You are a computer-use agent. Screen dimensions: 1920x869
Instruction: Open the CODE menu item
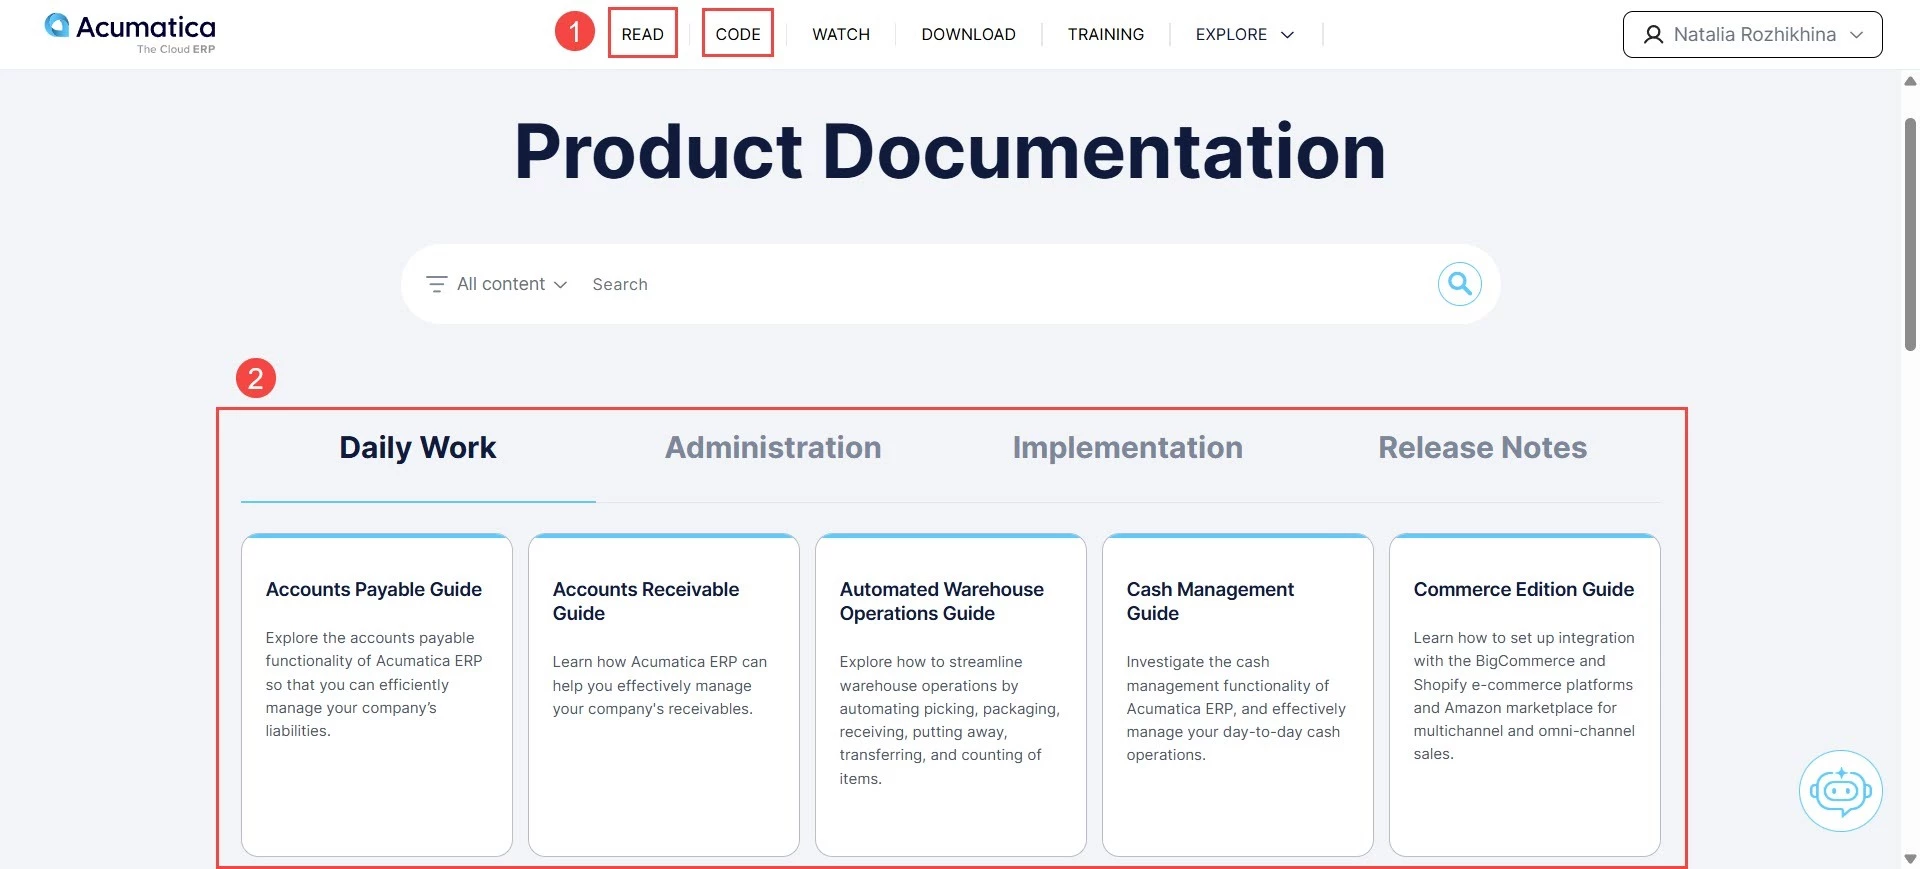point(738,34)
